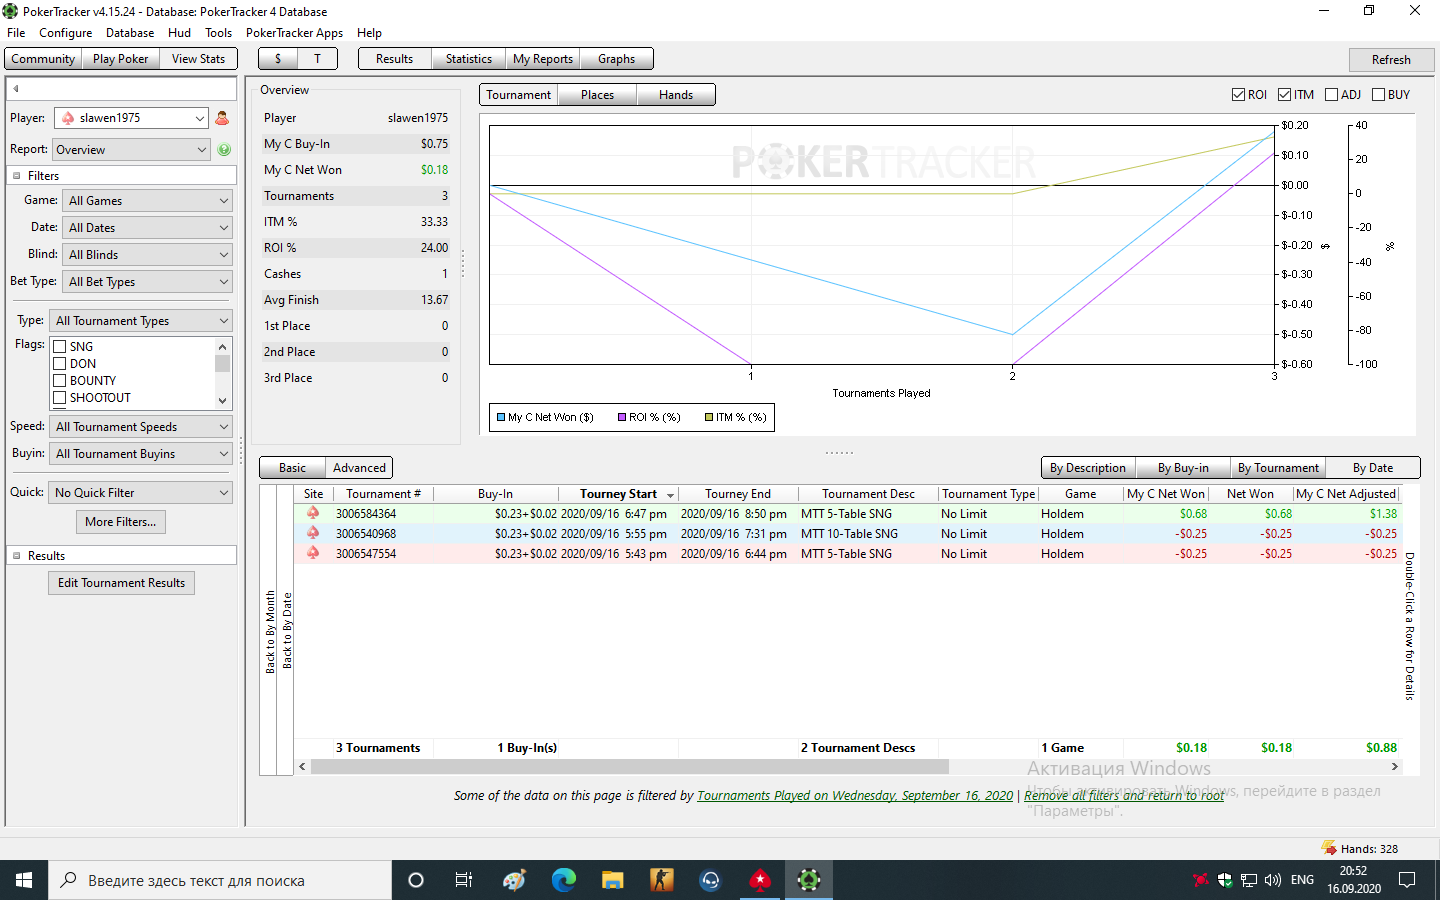Click the Refresh button
Image resolution: width=1440 pixels, height=900 pixels.
[x=1391, y=60]
